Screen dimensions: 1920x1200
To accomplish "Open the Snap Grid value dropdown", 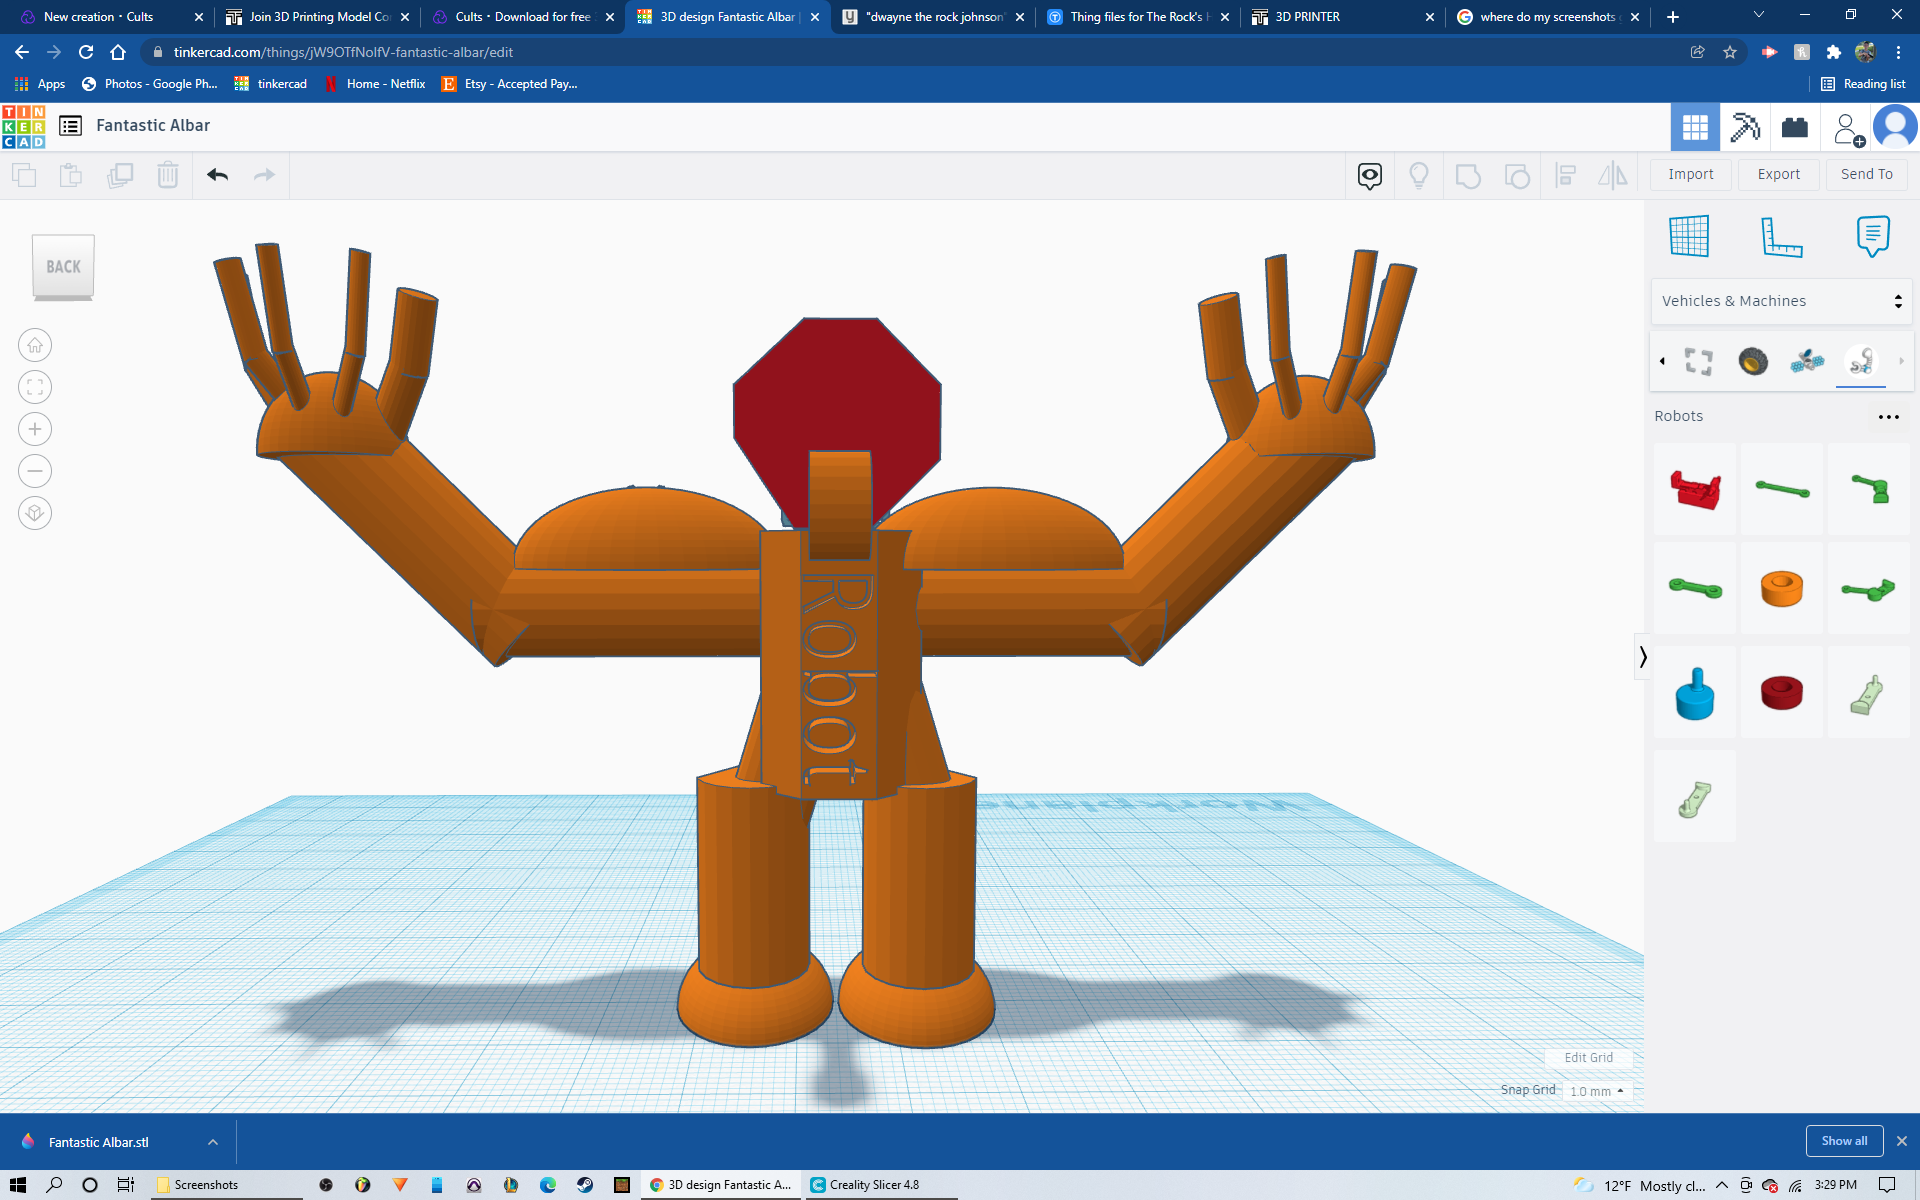I will click(1596, 1091).
